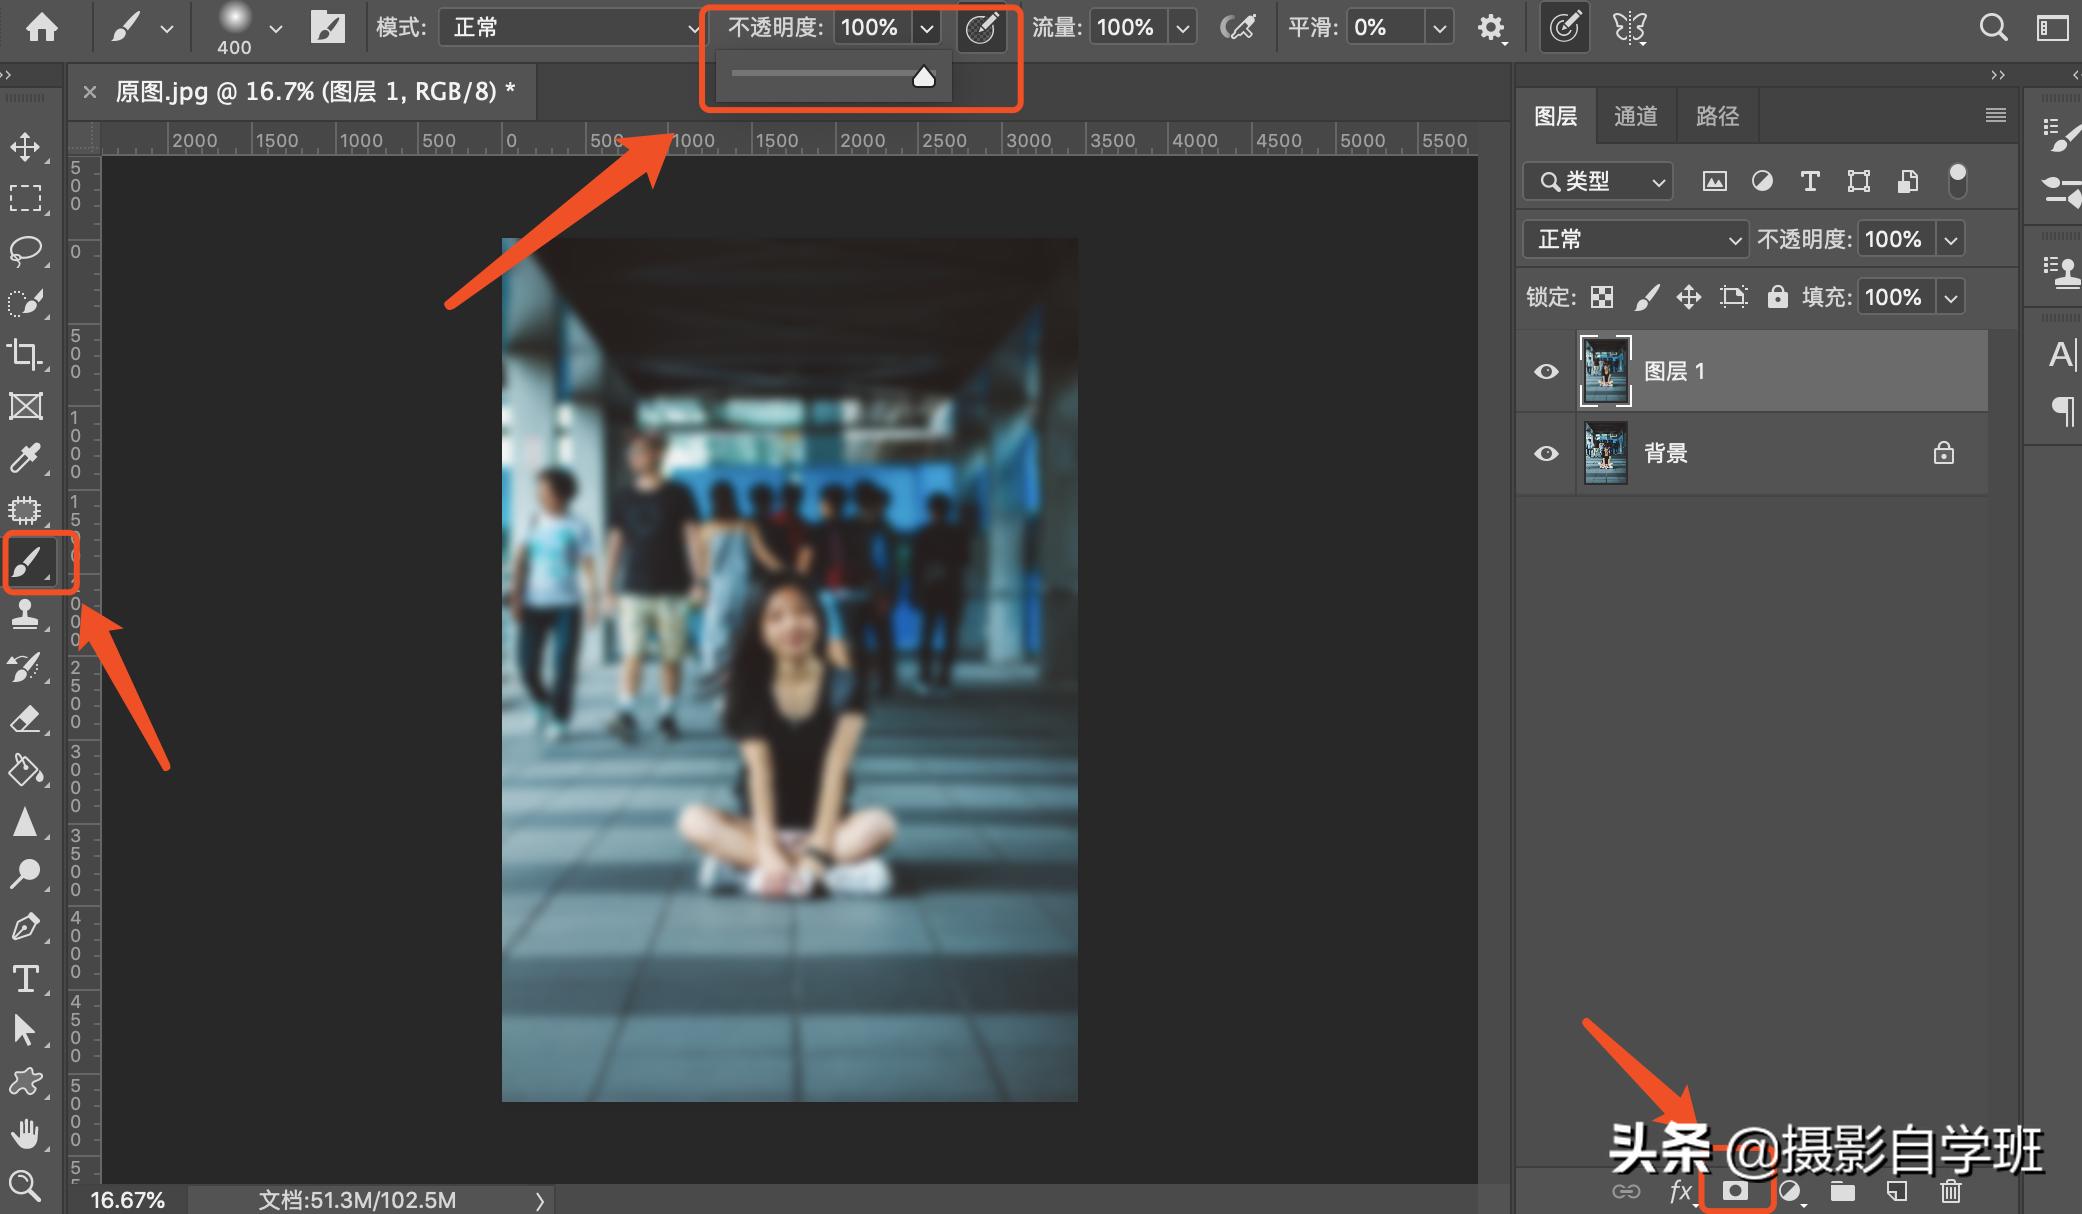Select the Crop tool
Image resolution: width=2082 pixels, height=1214 pixels.
tap(25, 354)
